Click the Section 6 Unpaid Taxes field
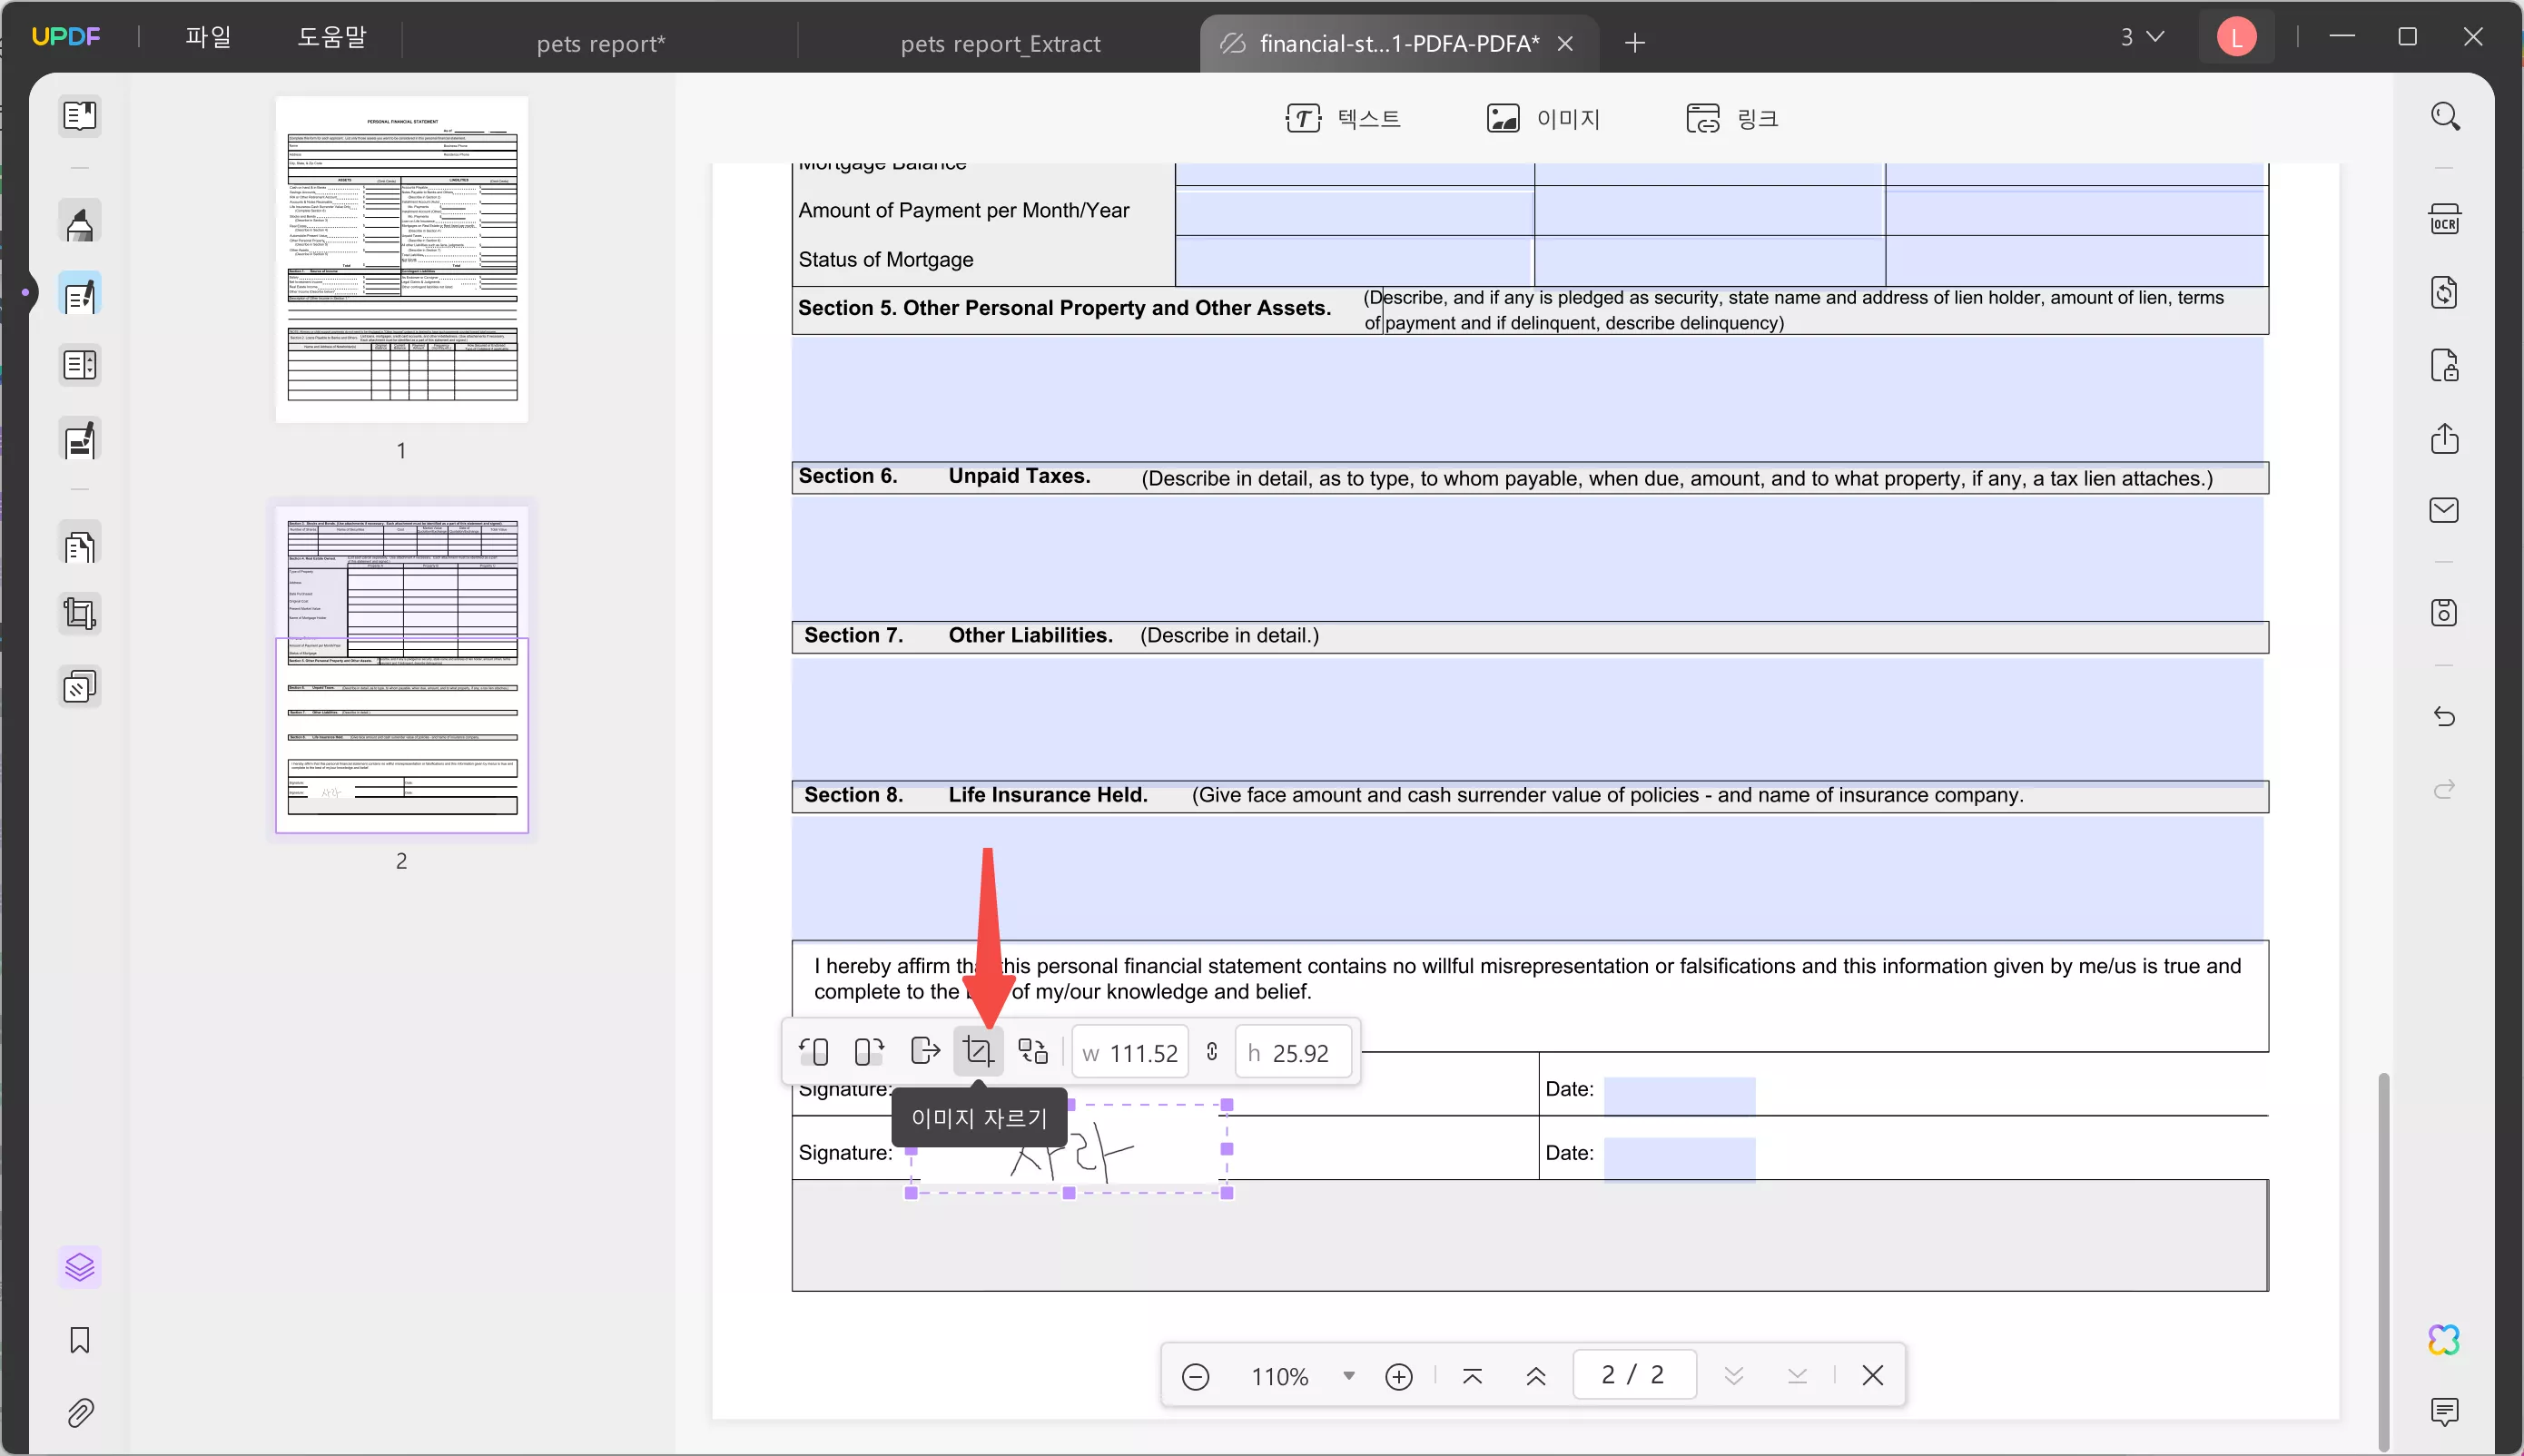The height and width of the screenshot is (1456, 2524). coord(1528,558)
